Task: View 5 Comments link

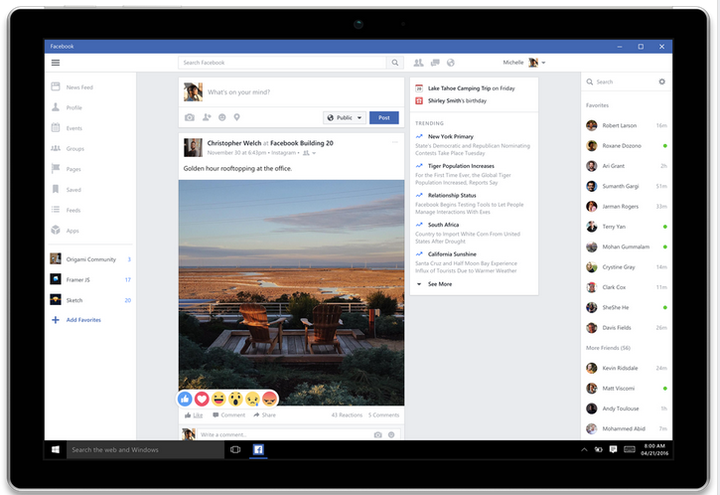Action: (383, 415)
